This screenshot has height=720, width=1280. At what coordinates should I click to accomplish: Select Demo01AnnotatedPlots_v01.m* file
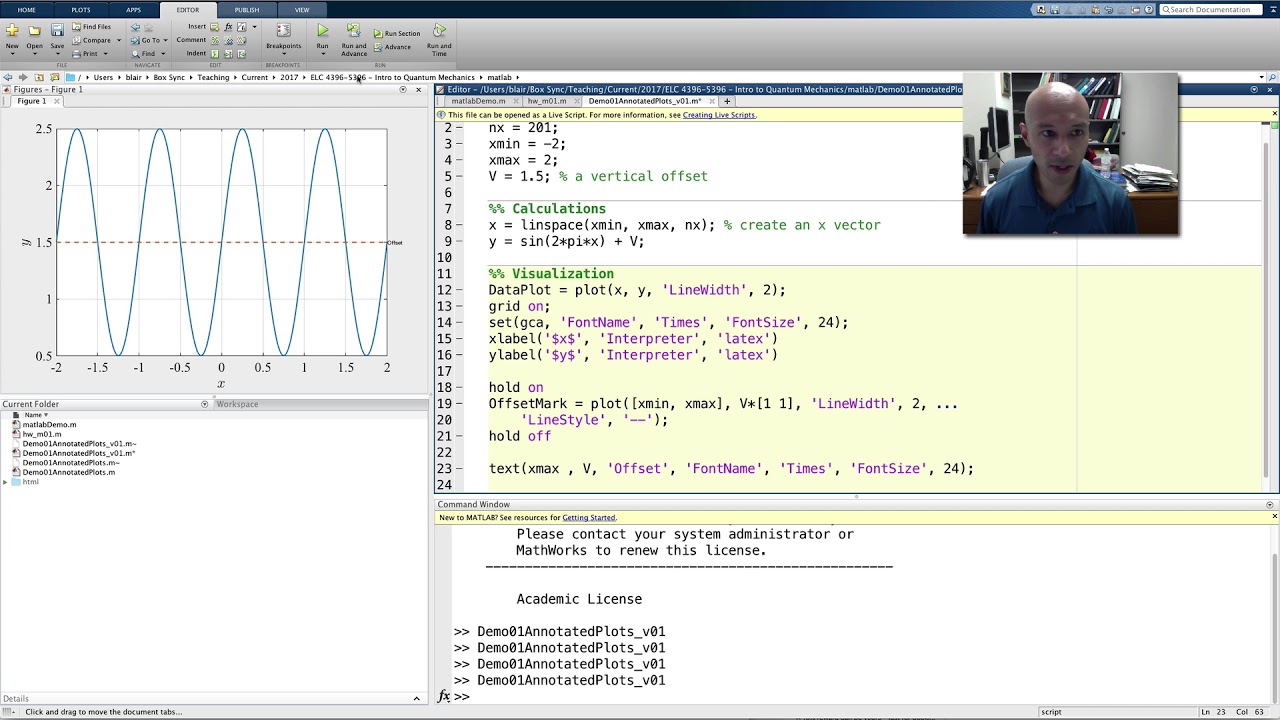[78, 453]
